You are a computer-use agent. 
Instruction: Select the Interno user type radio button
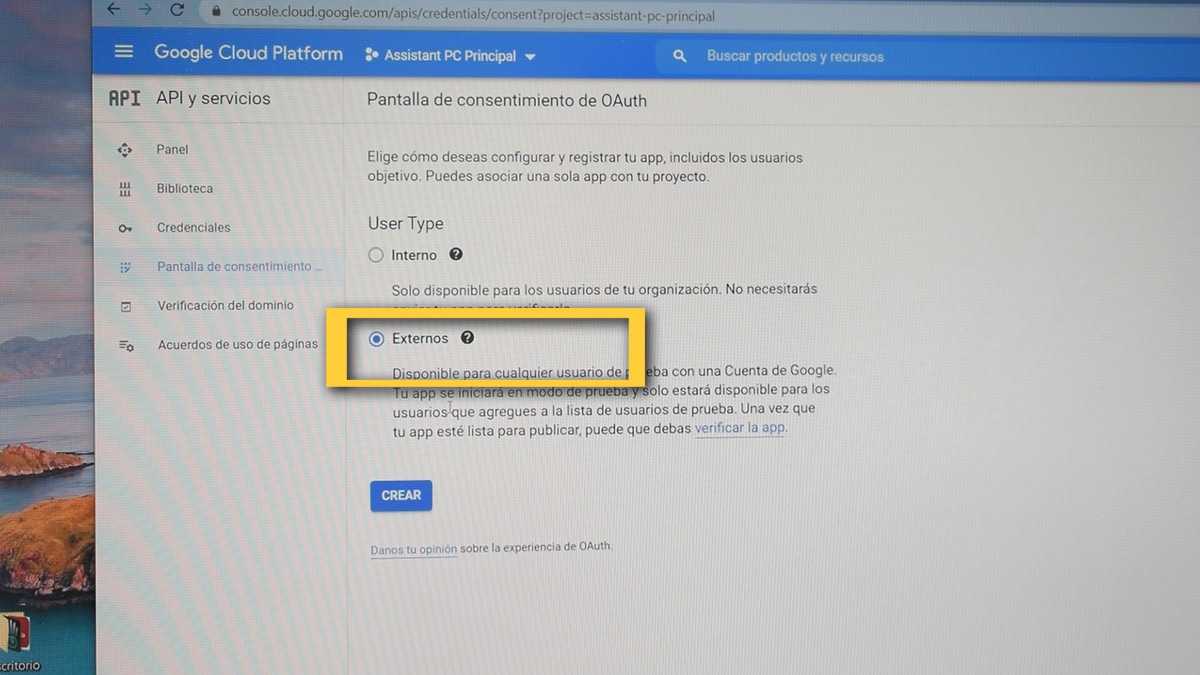(x=376, y=255)
